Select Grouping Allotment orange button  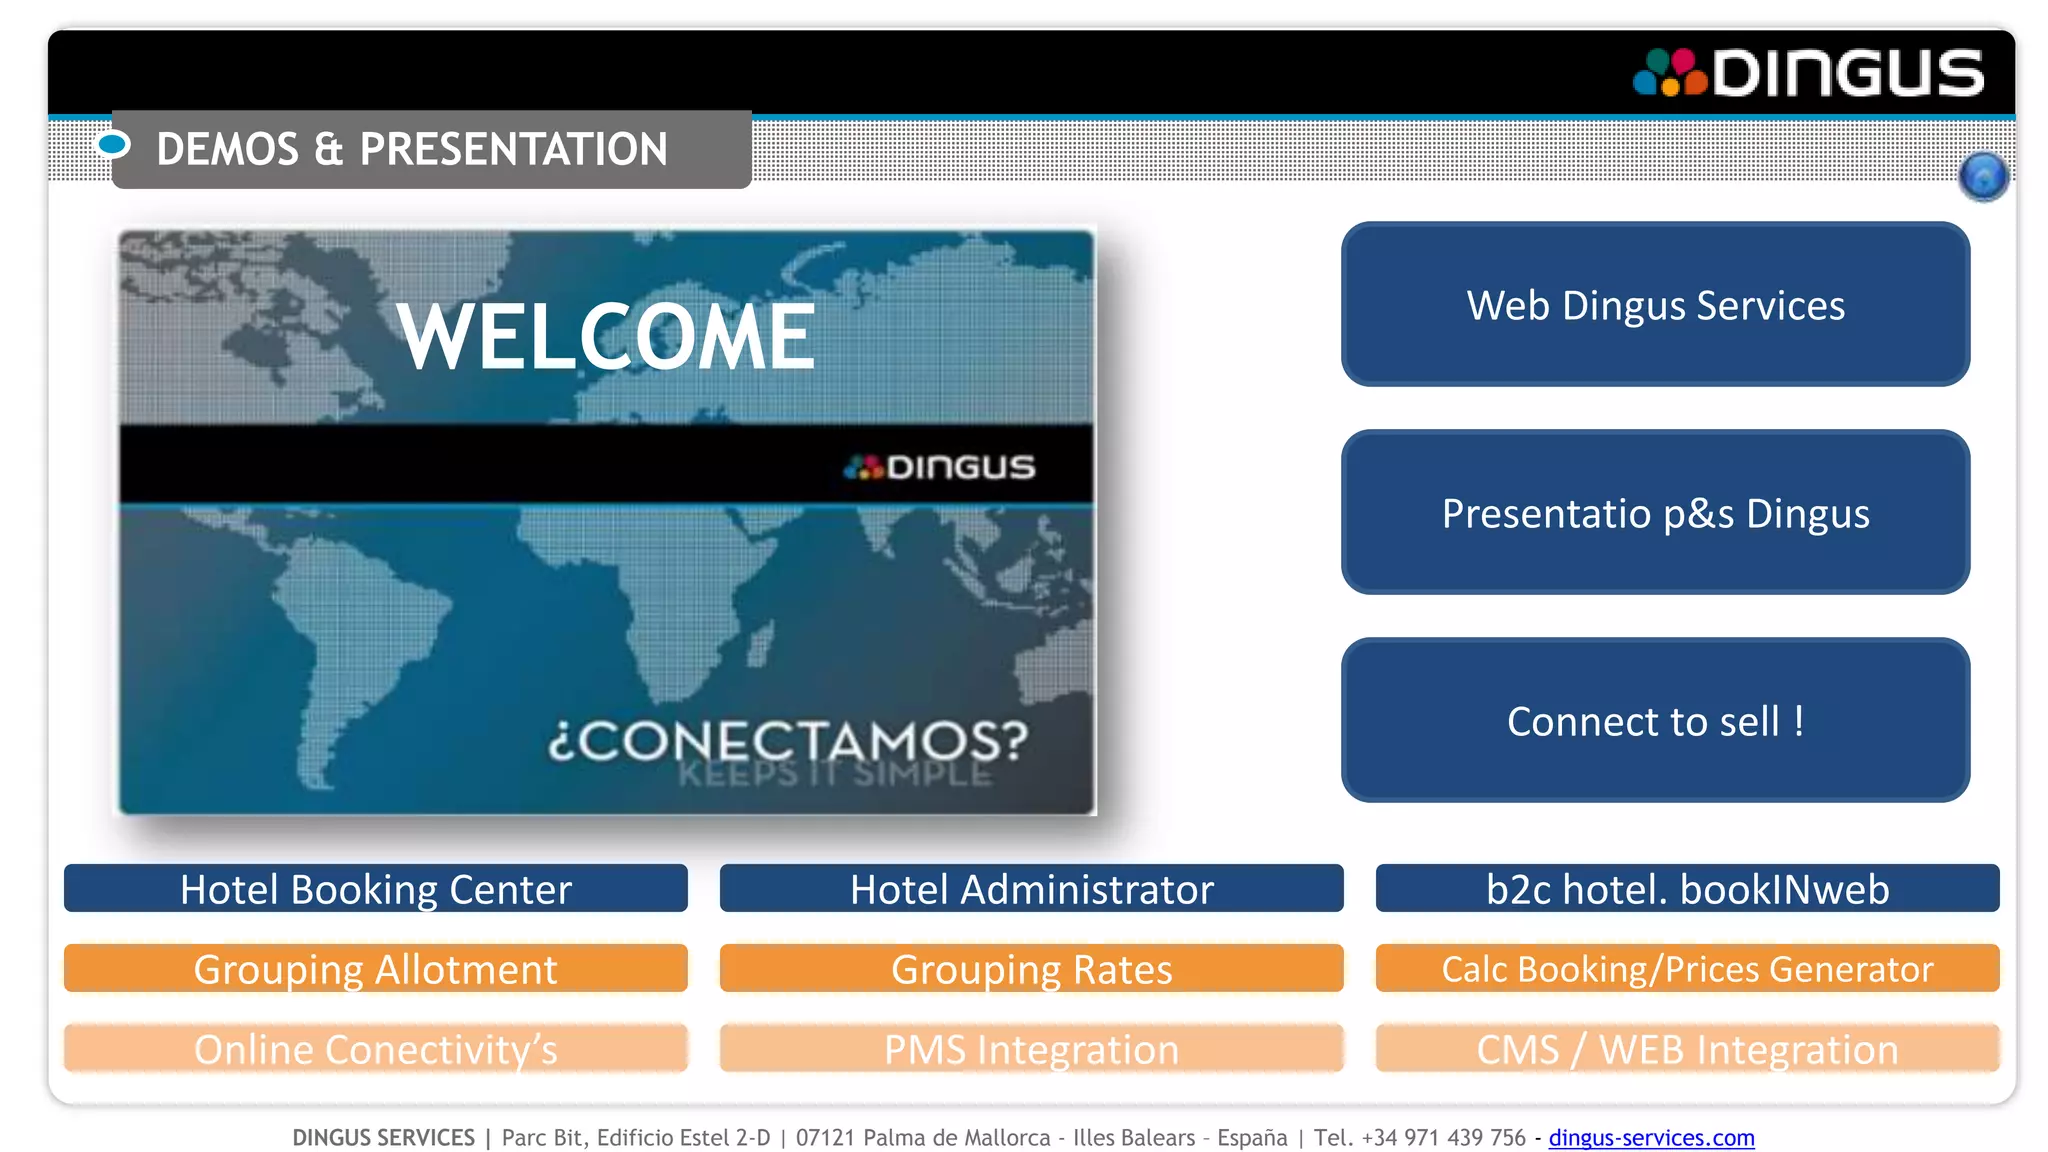375,969
